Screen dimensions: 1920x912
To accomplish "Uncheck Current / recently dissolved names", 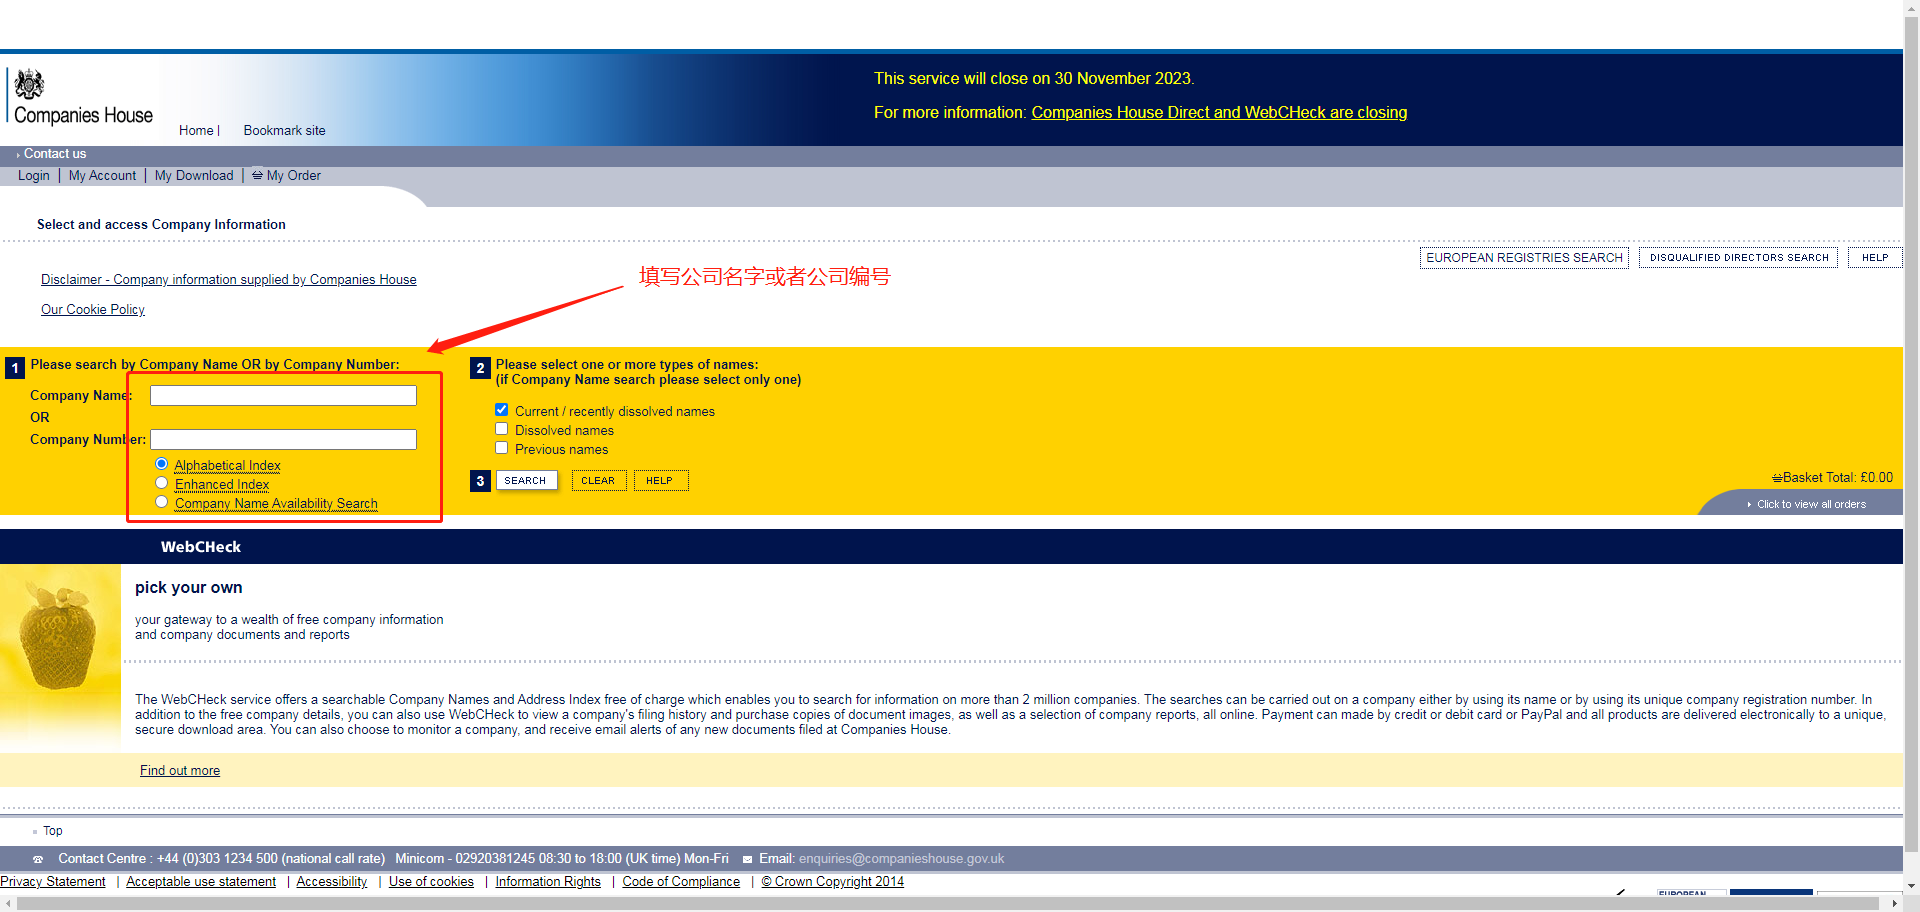I will [x=501, y=410].
